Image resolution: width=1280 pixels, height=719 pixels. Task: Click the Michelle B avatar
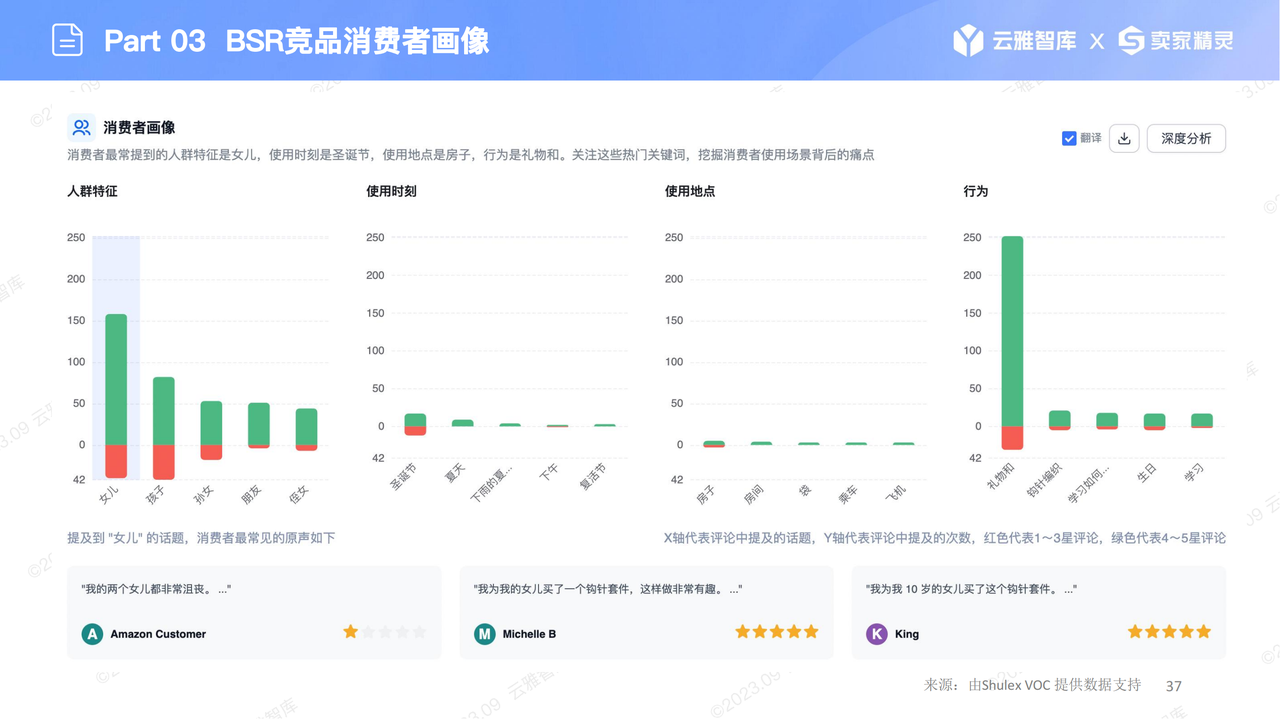[x=485, y=634]
